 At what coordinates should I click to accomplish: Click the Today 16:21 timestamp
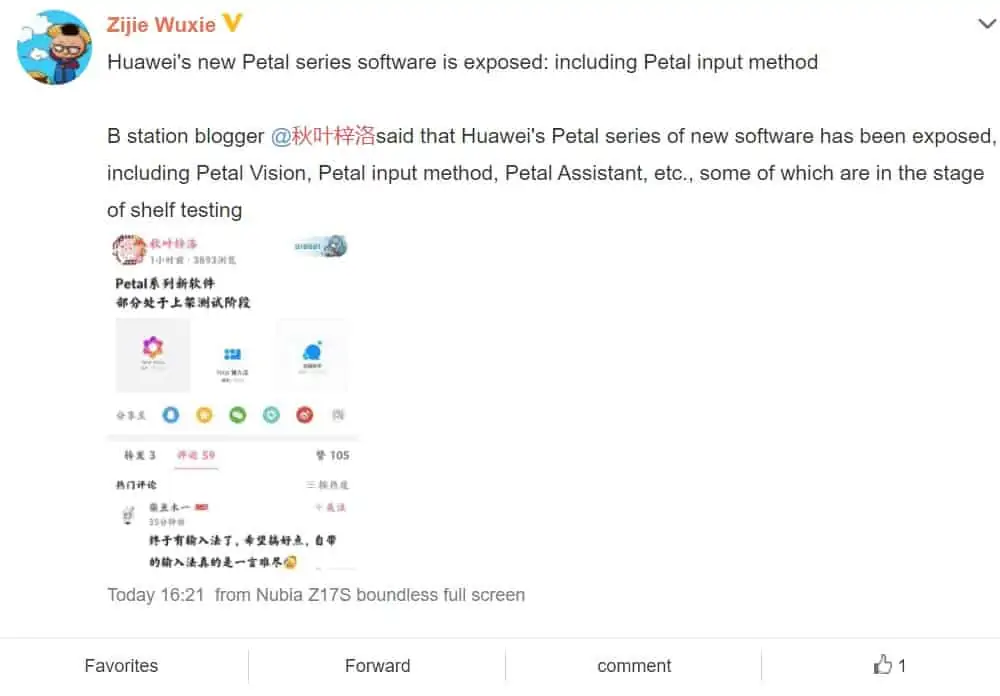tap(156, 595)
